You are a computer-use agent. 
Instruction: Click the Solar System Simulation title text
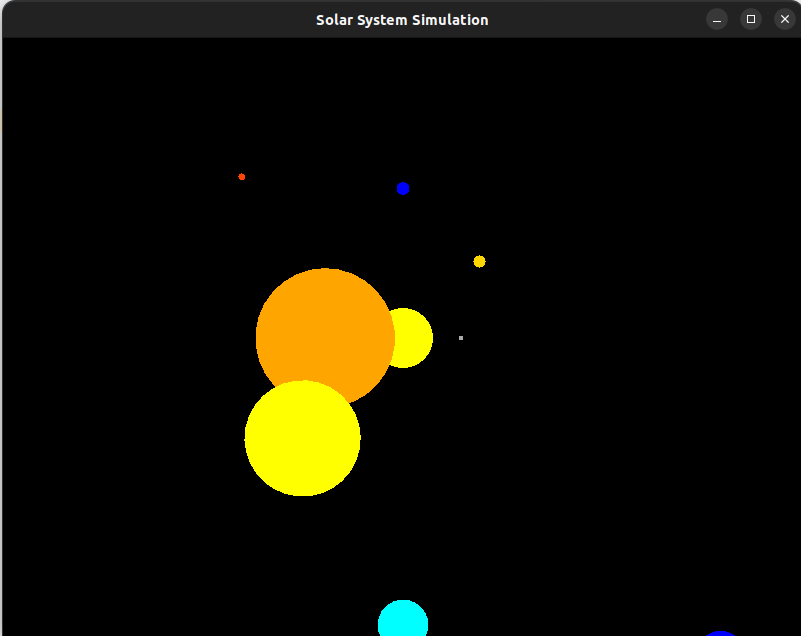click(x=402, y=20)
